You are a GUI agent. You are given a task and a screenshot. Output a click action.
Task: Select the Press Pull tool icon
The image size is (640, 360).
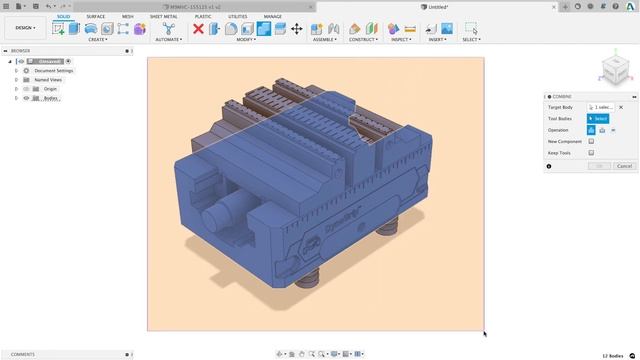coord(214,29)
